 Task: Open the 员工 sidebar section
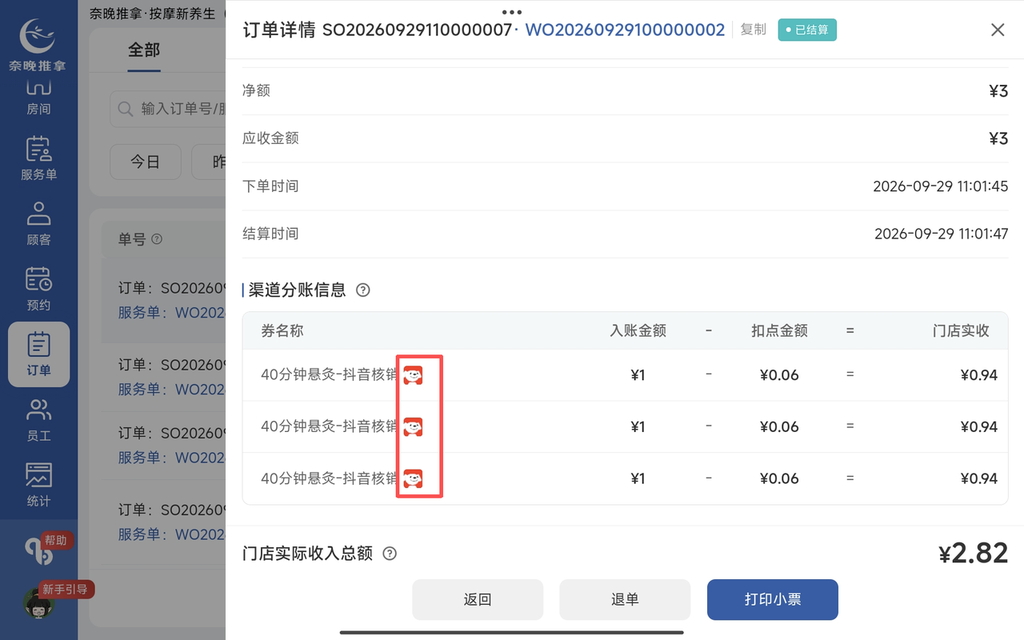click(39, 419)
